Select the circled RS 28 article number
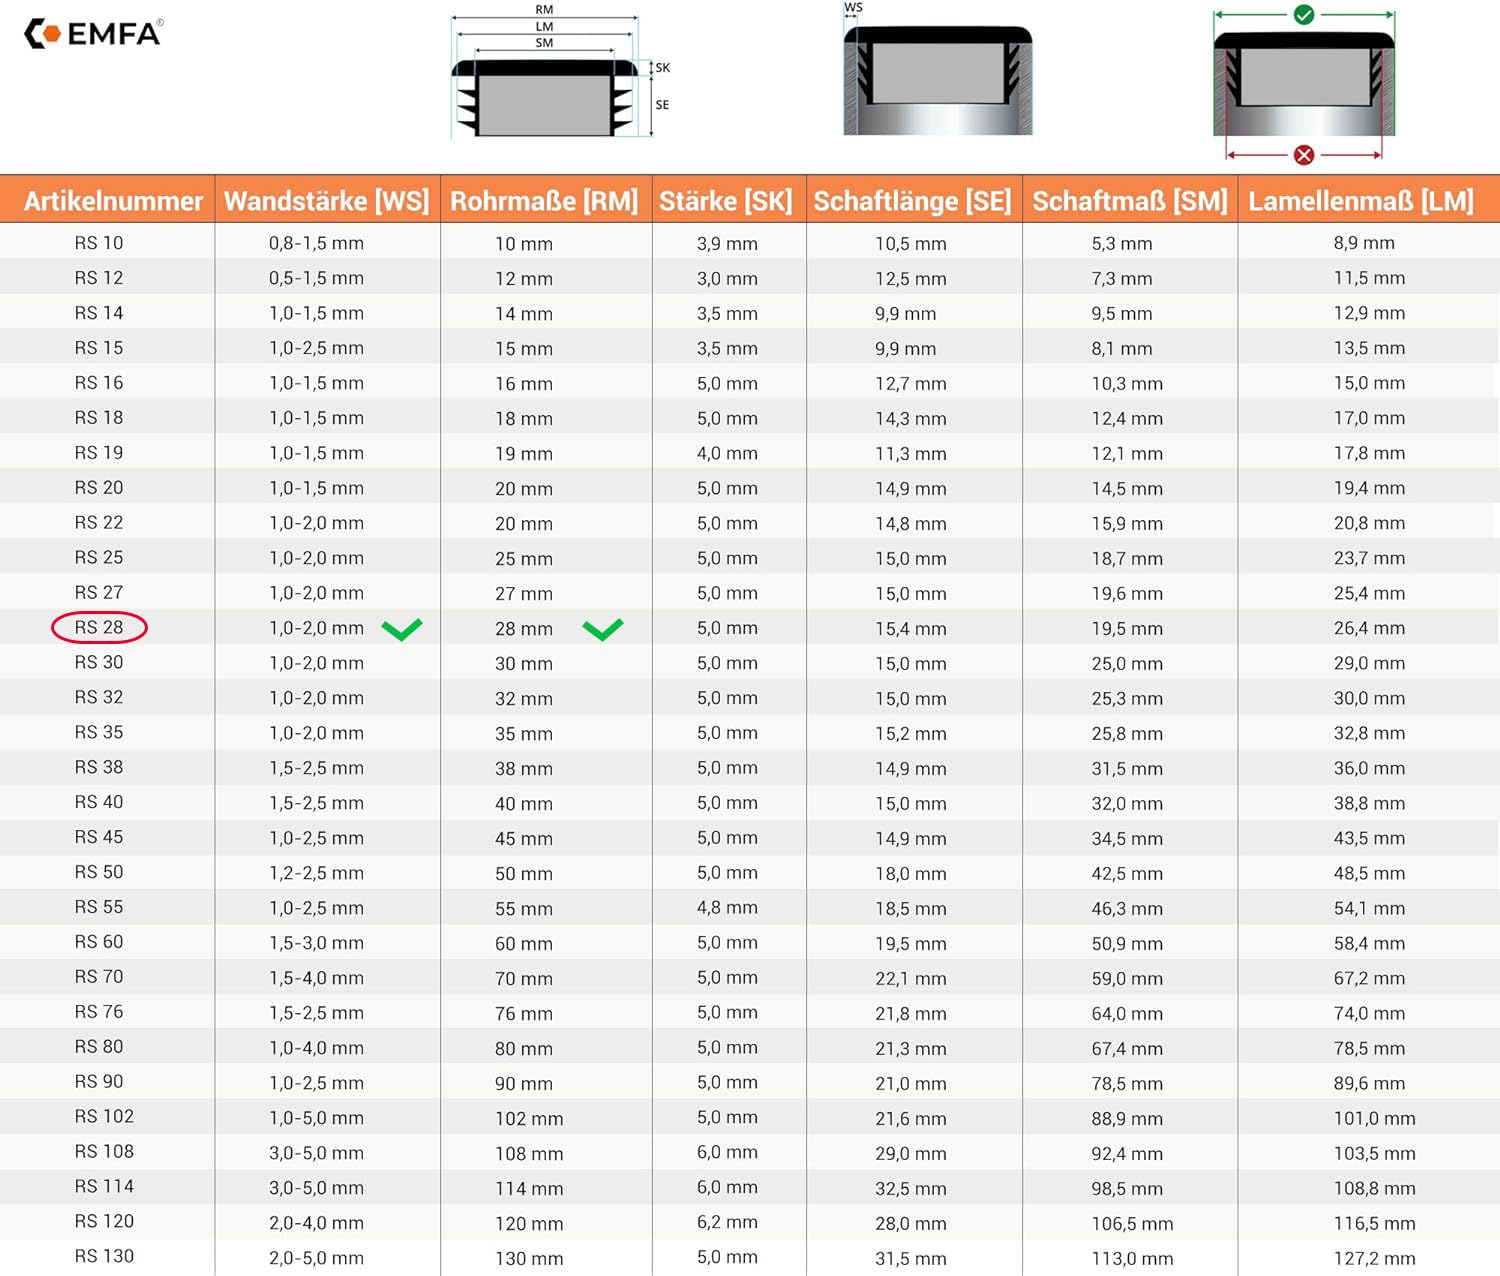This screenshot has width=1500, height=1276. (x=99, y=627)
